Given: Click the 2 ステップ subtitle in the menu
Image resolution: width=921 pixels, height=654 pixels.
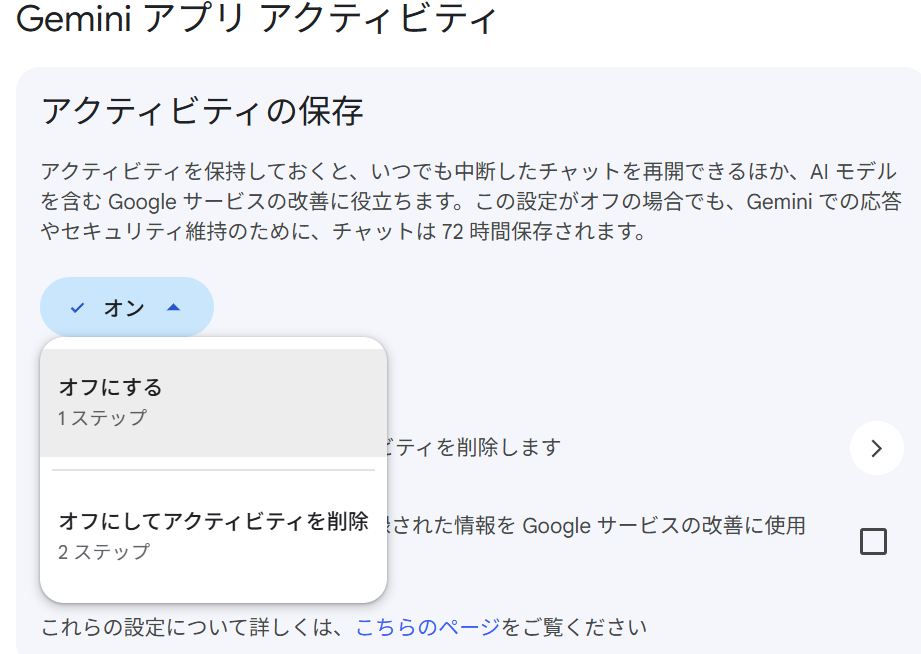Looking at the screenshot, I should pos(104,552).
